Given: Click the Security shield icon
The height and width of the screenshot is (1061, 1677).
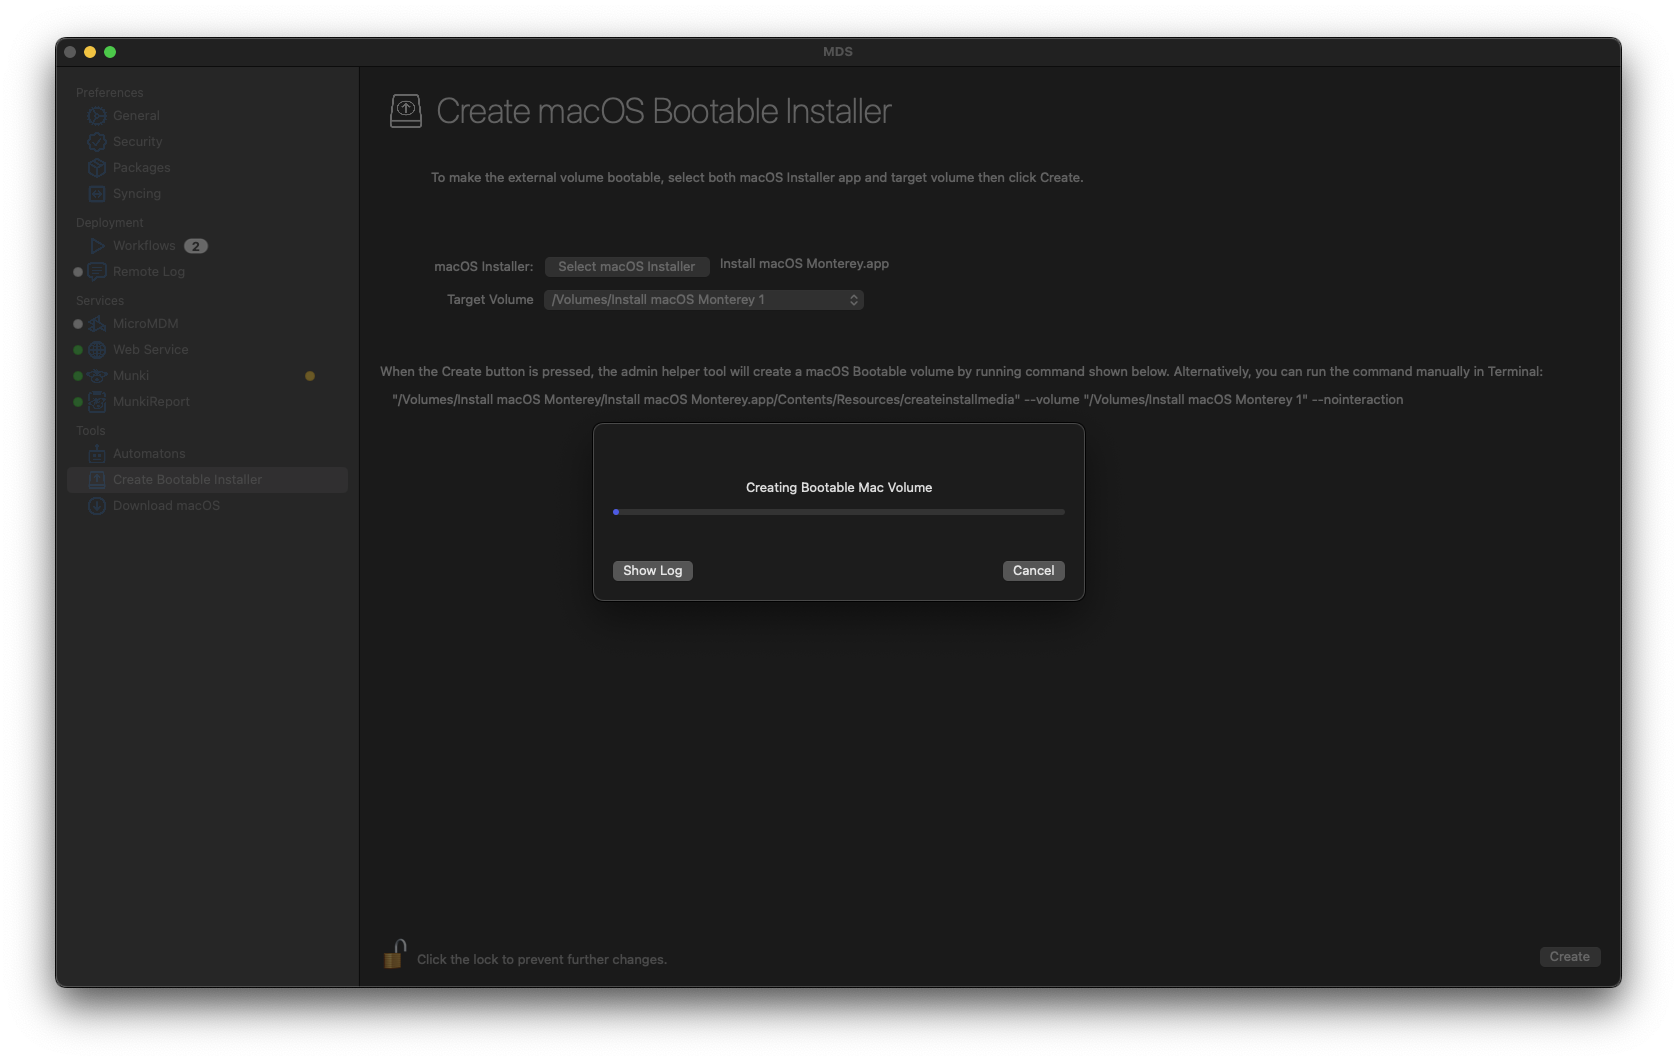Looking at the screenshot, I should pos(97,142).
